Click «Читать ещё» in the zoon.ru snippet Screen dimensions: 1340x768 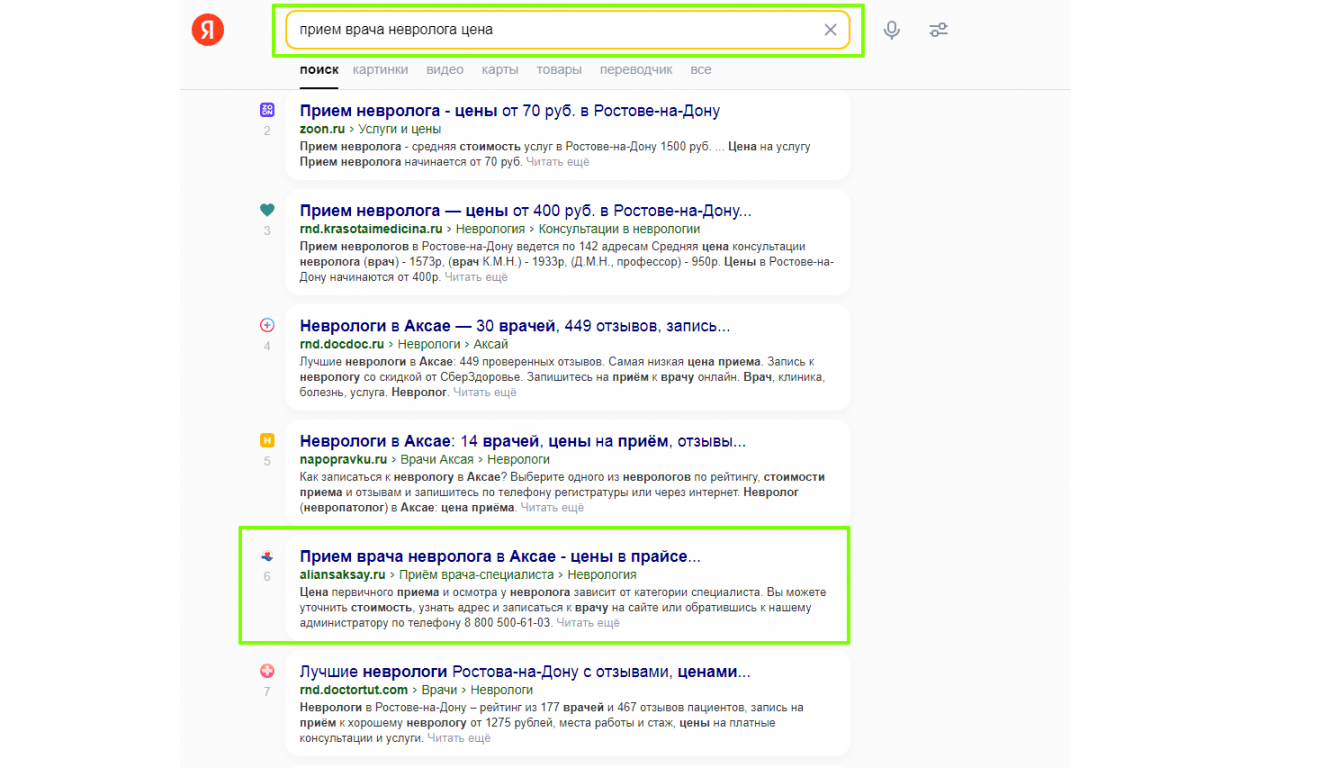(x=558, y=162)
